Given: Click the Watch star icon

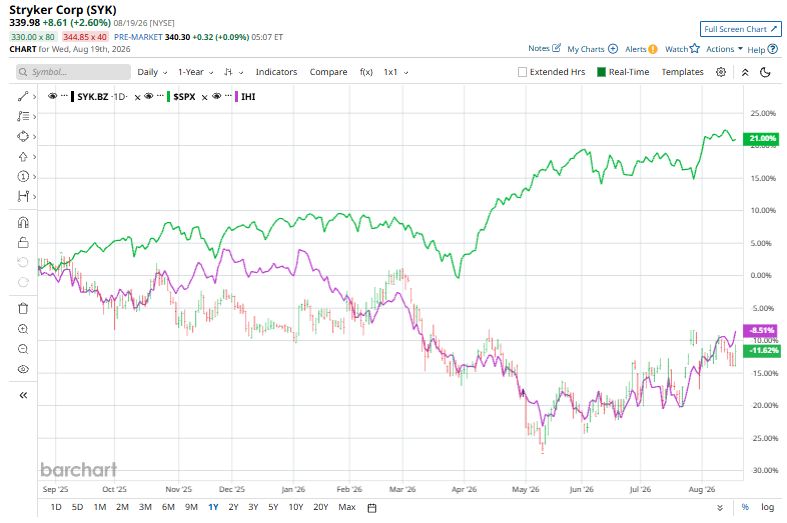Looking at the screenshot, I should [x=695, y=49].
